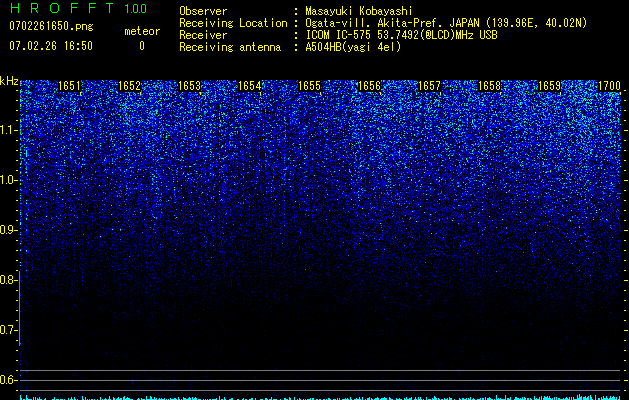629x400 pixels.
Task: Click time marker 1651
Action: coord(69,86)
